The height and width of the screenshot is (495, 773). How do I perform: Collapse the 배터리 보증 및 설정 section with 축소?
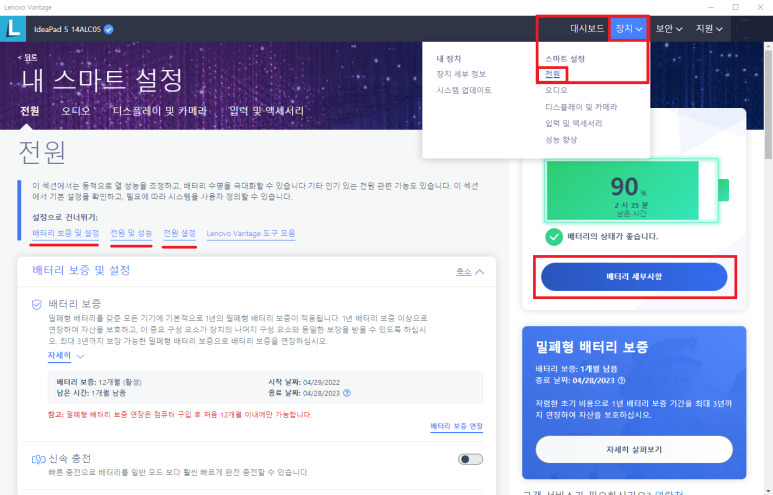(x=470, y=272)
